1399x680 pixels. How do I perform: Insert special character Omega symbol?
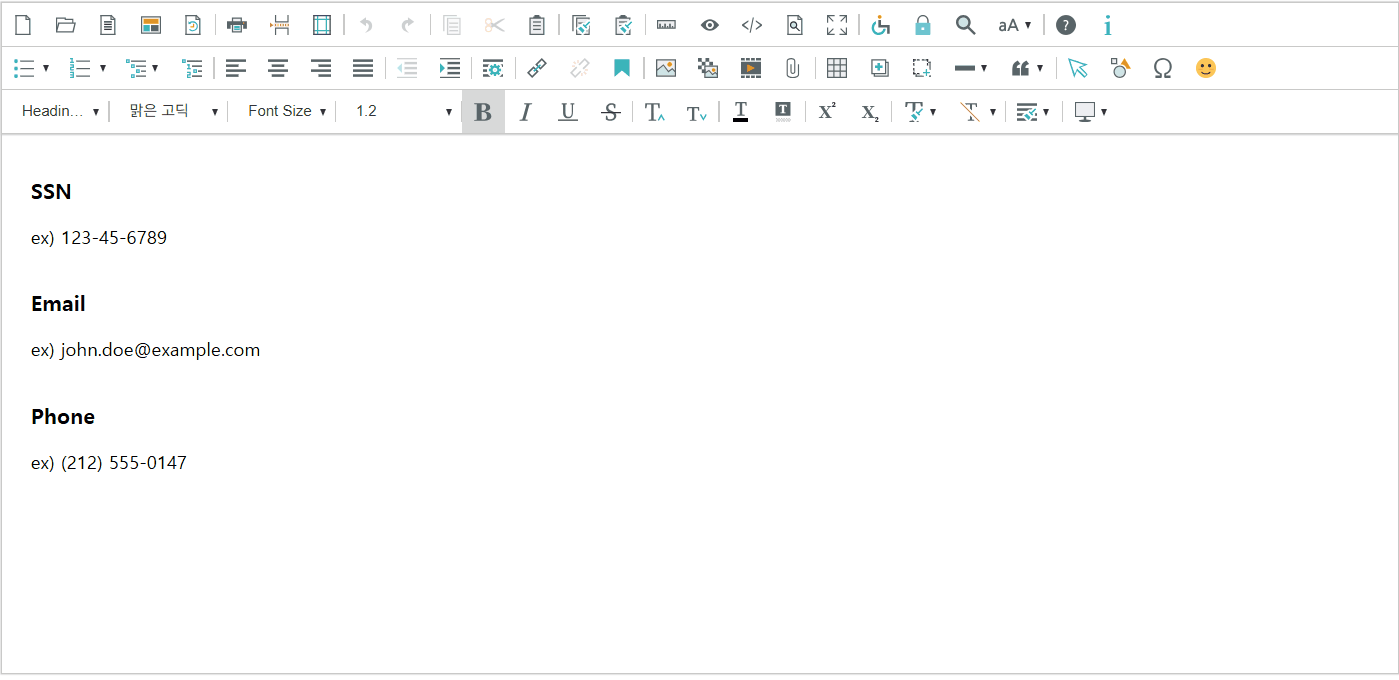pos(1162,68)
